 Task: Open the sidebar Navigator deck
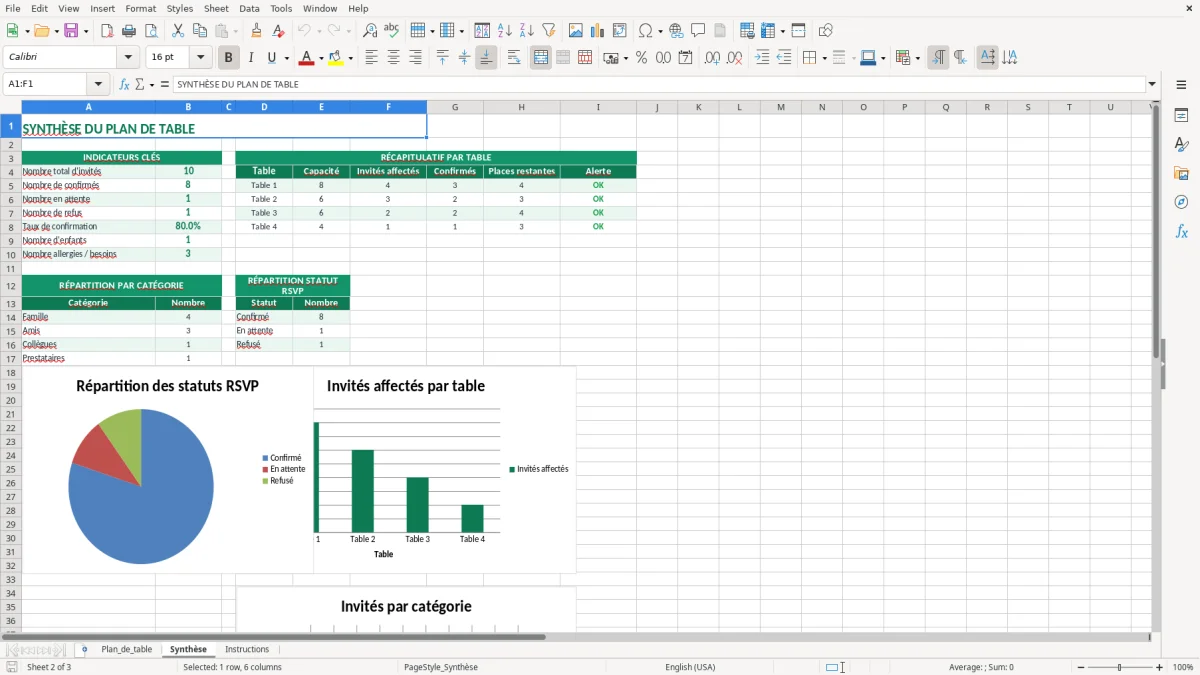coord(1181,203)
